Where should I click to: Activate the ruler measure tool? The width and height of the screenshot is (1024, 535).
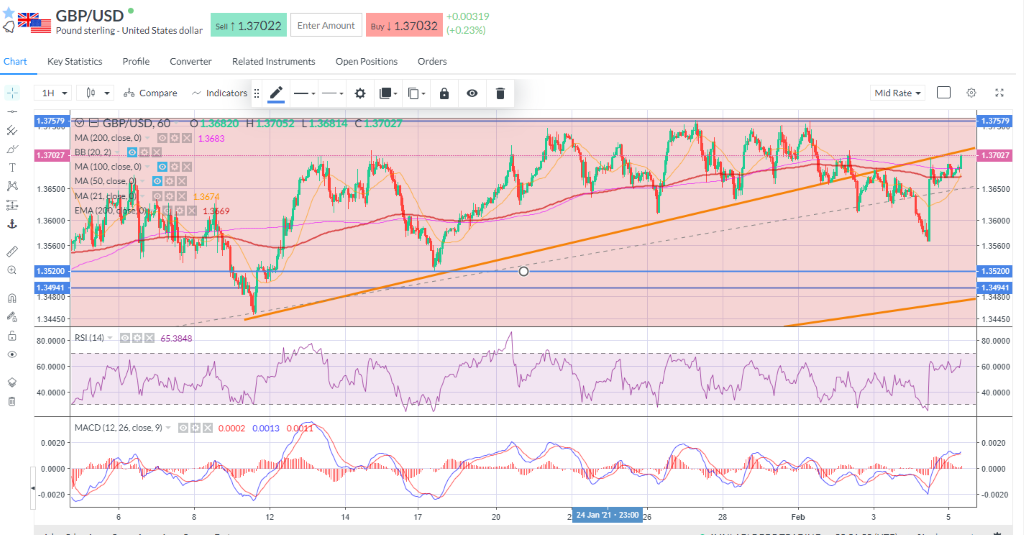pyautogui.click(x=12, y=251)
